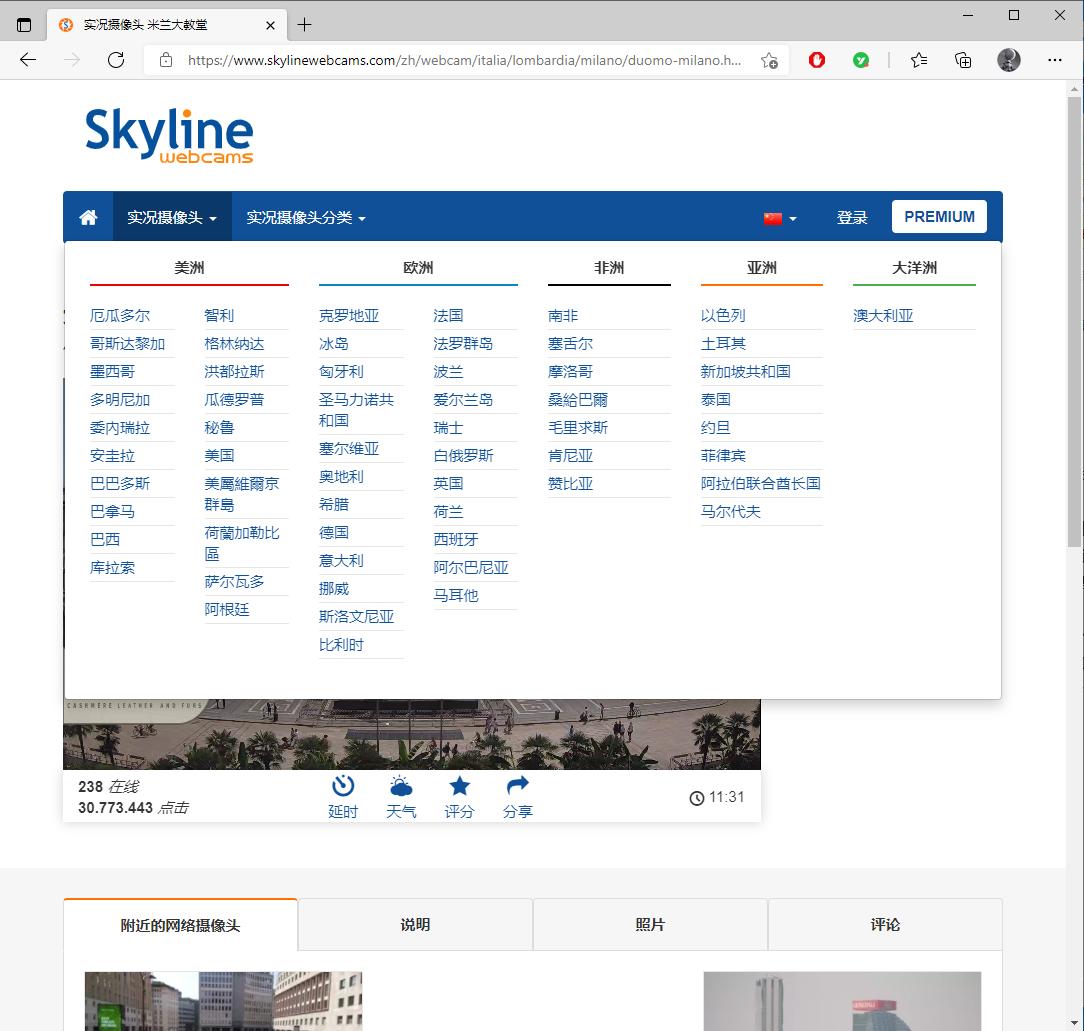Open the China flag language dropdown

tap(779, 216)
